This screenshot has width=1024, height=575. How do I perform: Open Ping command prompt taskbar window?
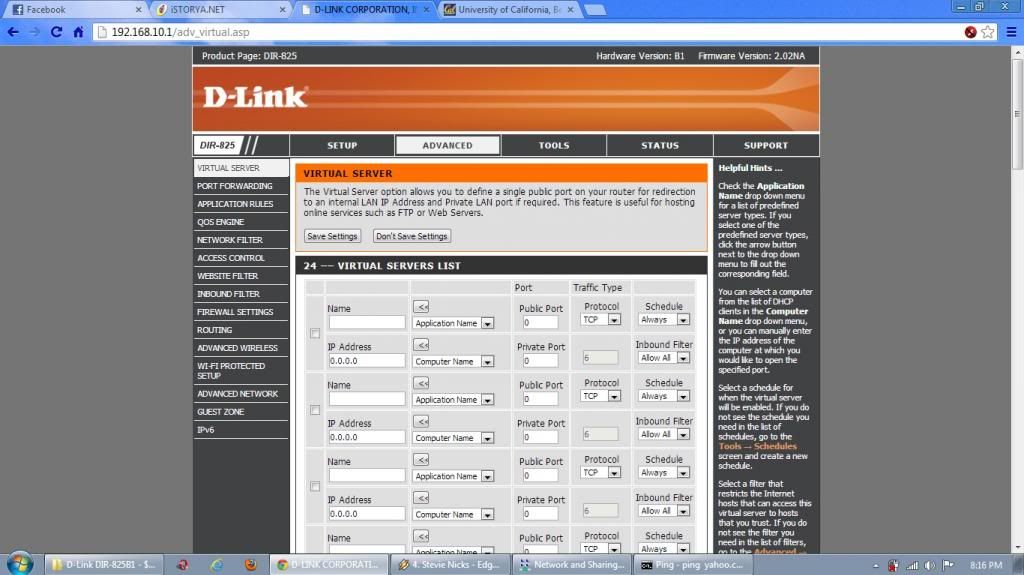[x=692, y=565]
